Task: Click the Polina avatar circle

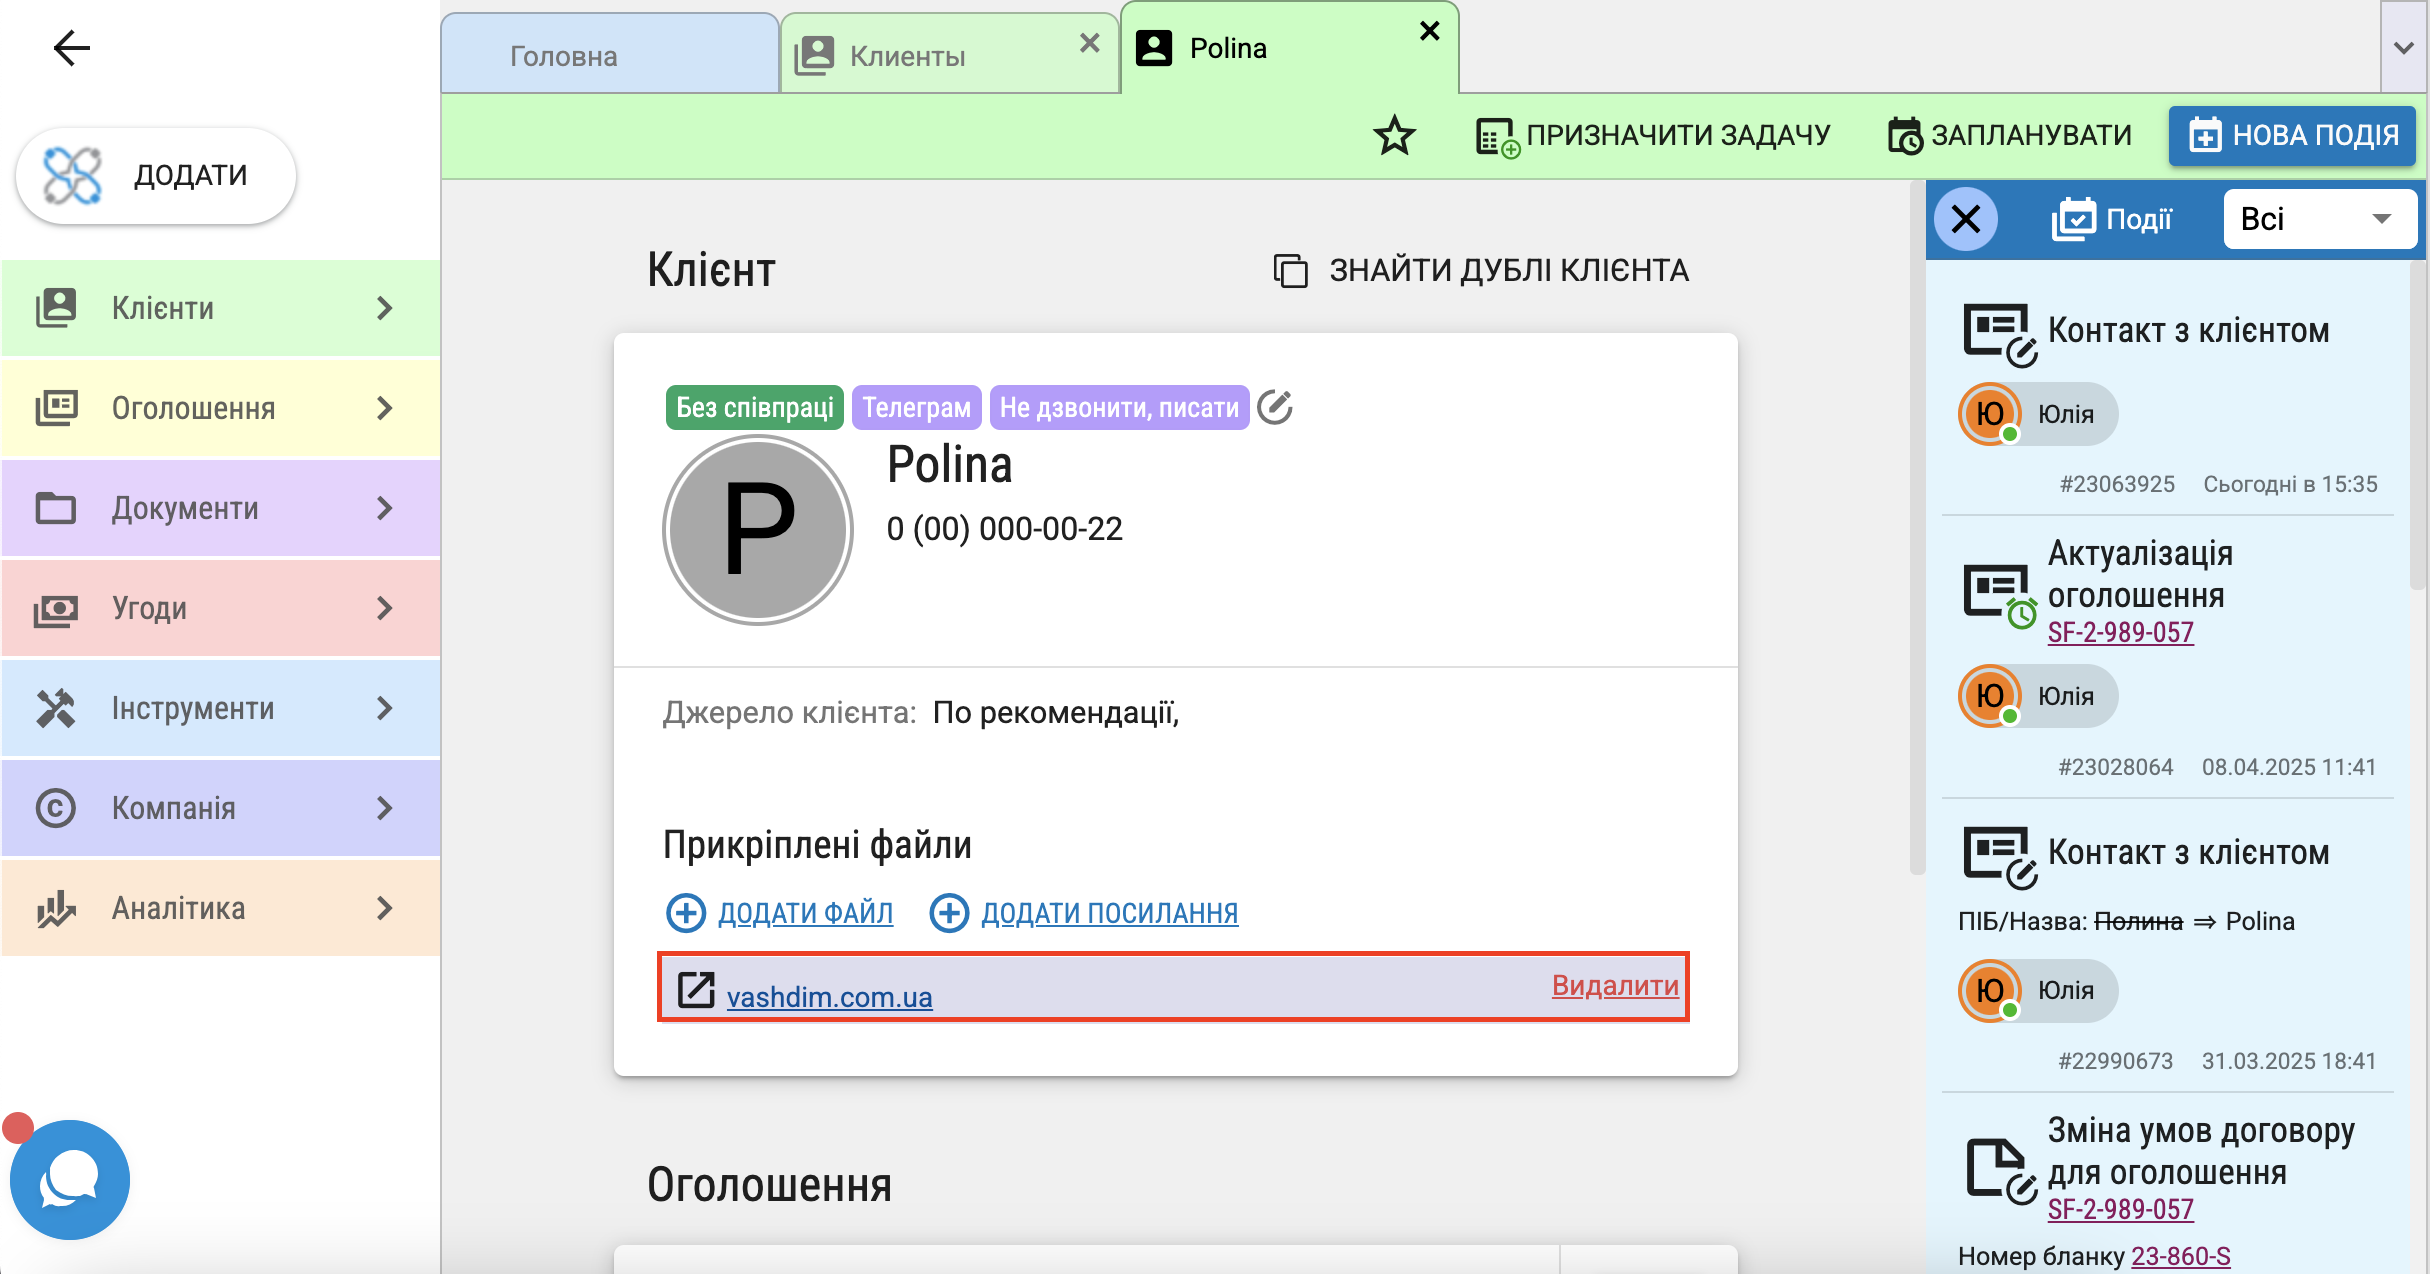Action: 758,530
